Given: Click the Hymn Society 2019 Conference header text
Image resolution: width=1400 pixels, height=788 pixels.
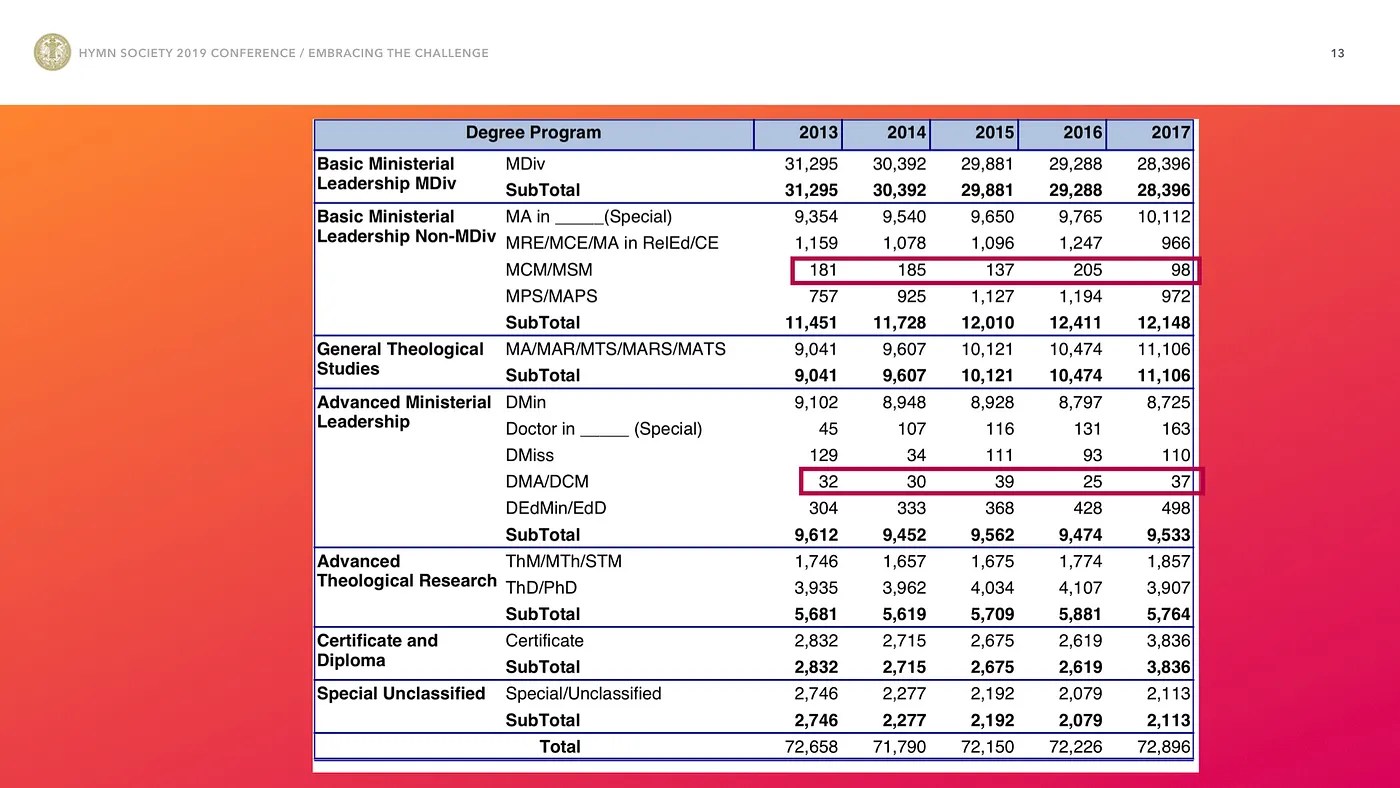Looking at the screenshot, I should point(284,53).
